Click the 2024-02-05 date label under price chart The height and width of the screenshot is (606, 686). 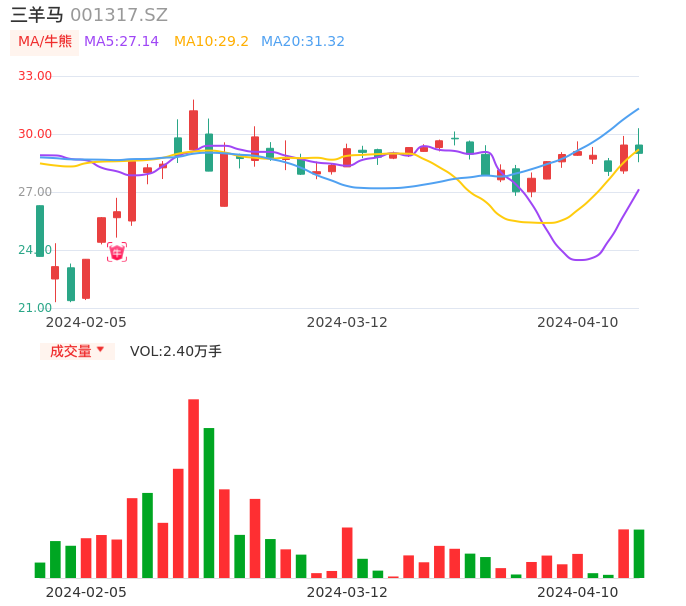click(86, 322)
